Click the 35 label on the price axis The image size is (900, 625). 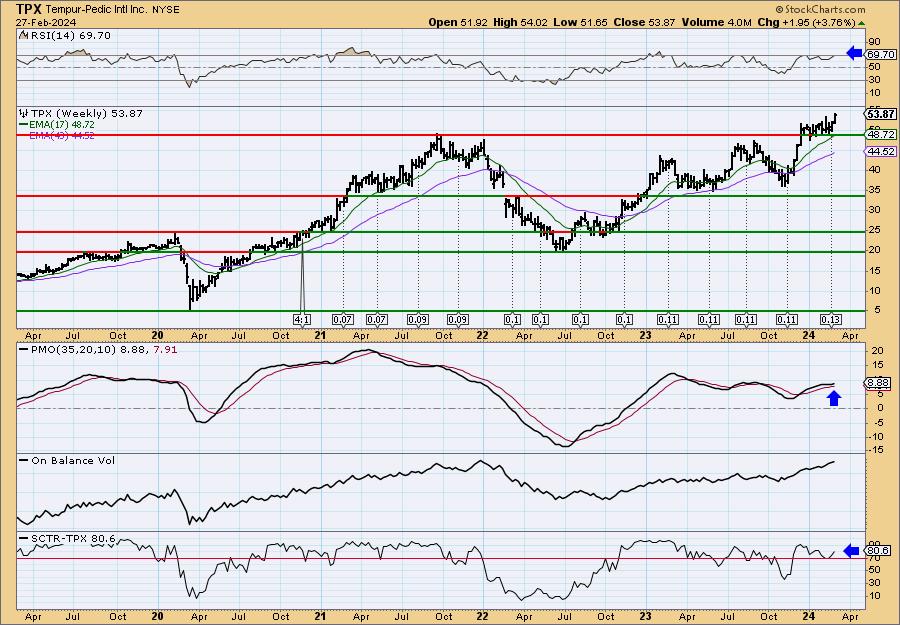[874, 189]
